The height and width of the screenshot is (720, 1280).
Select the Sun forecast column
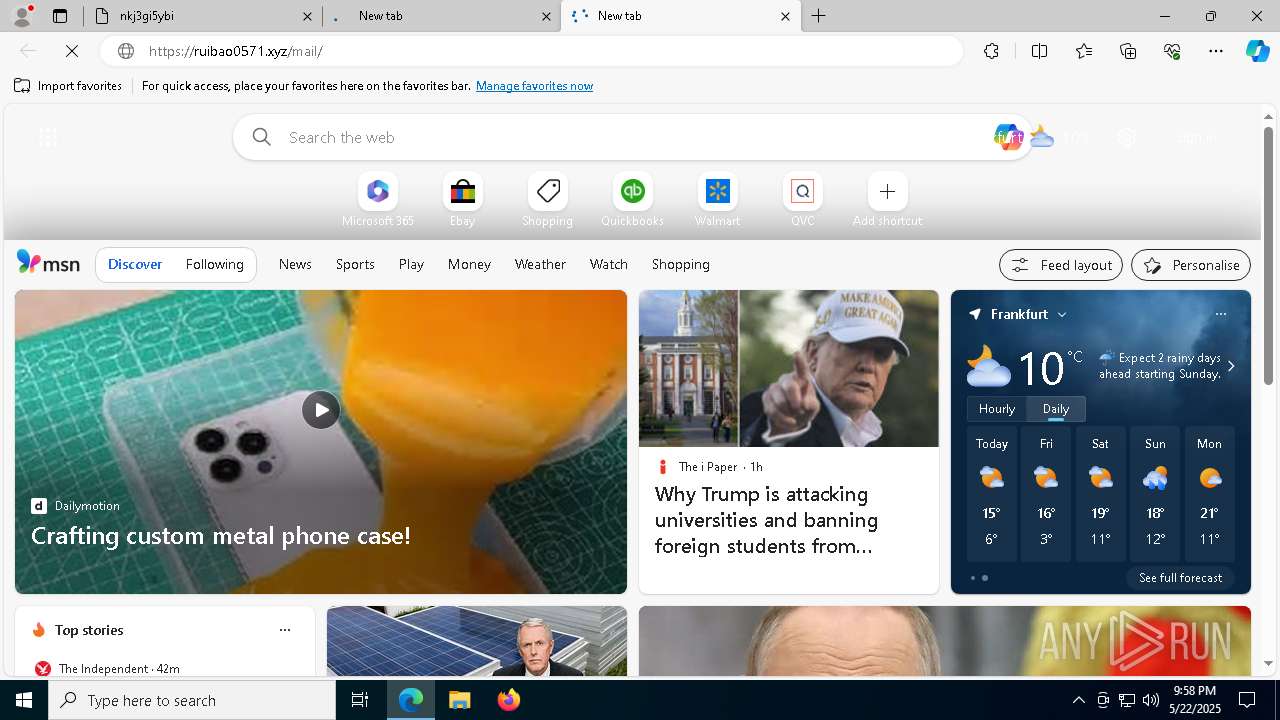click(x=1155, y=494)
